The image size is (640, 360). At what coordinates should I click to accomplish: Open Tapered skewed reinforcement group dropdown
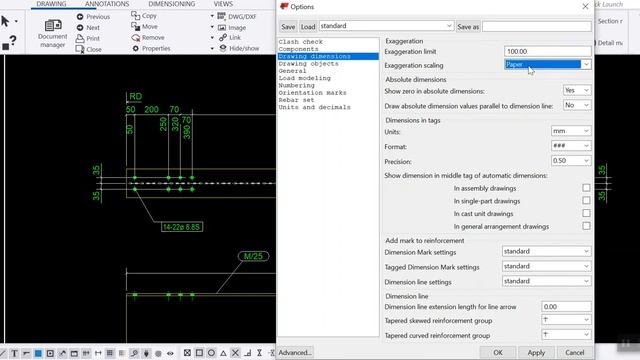[x=566, y=320]
